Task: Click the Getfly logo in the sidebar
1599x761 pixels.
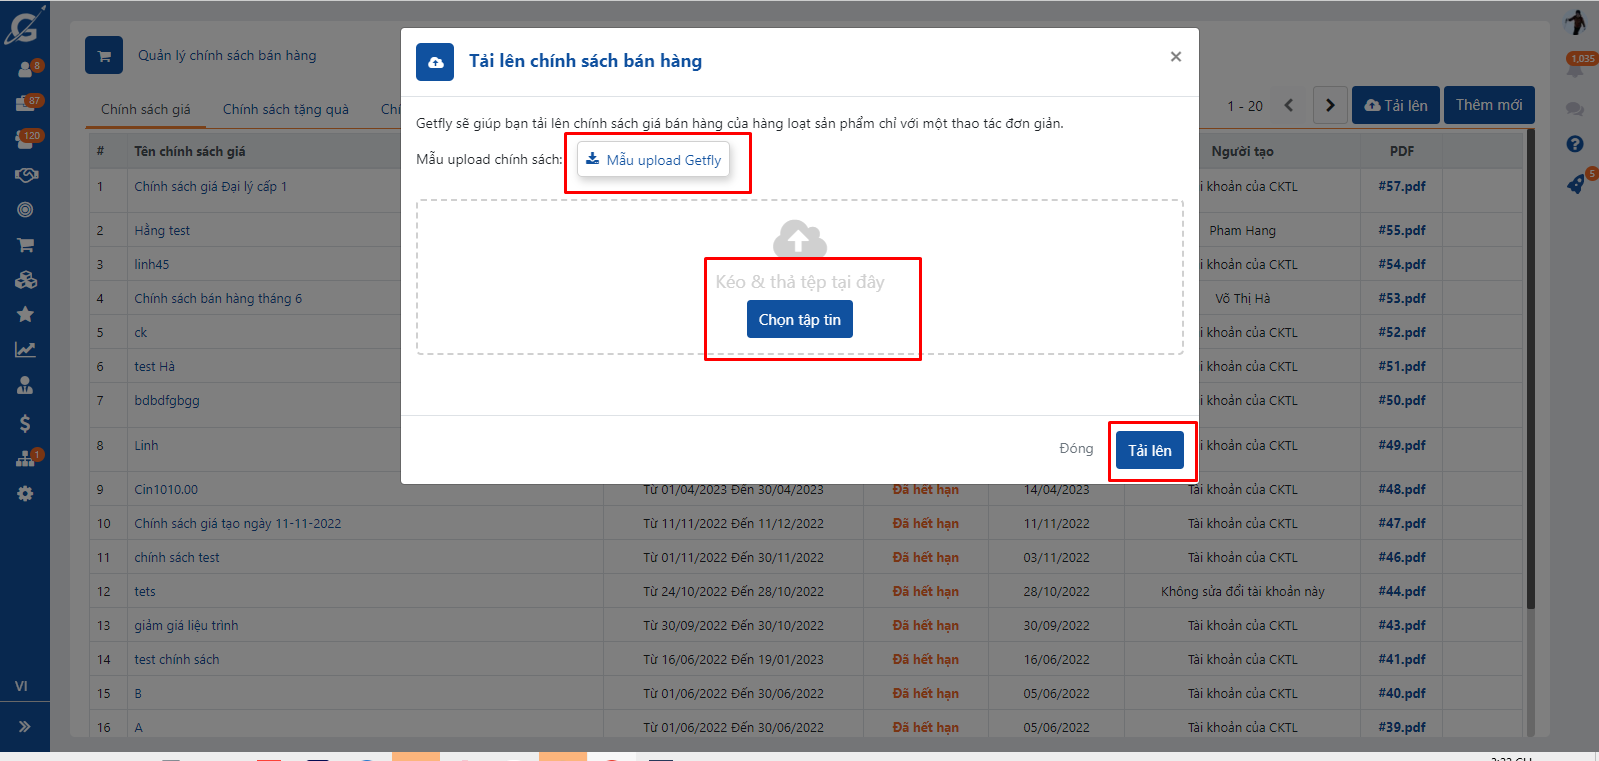Action: (24, 25)
